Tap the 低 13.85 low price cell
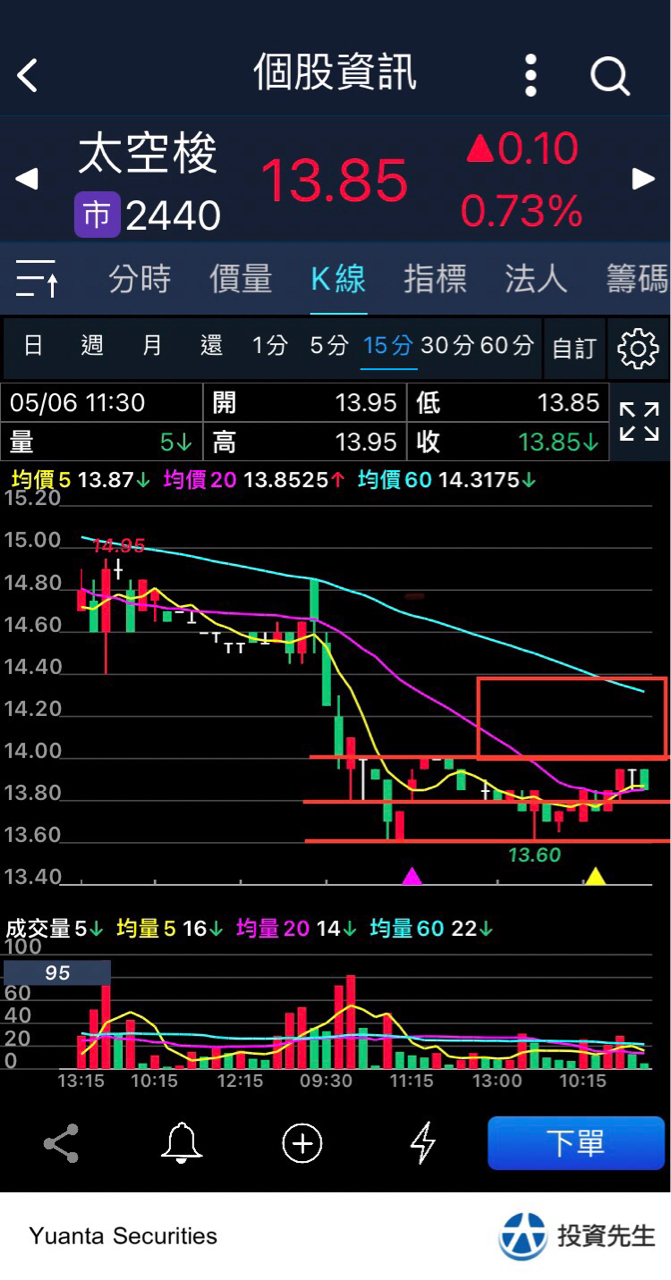The width and height of the screenshot is (671, 1280). (x=508, y=403)
